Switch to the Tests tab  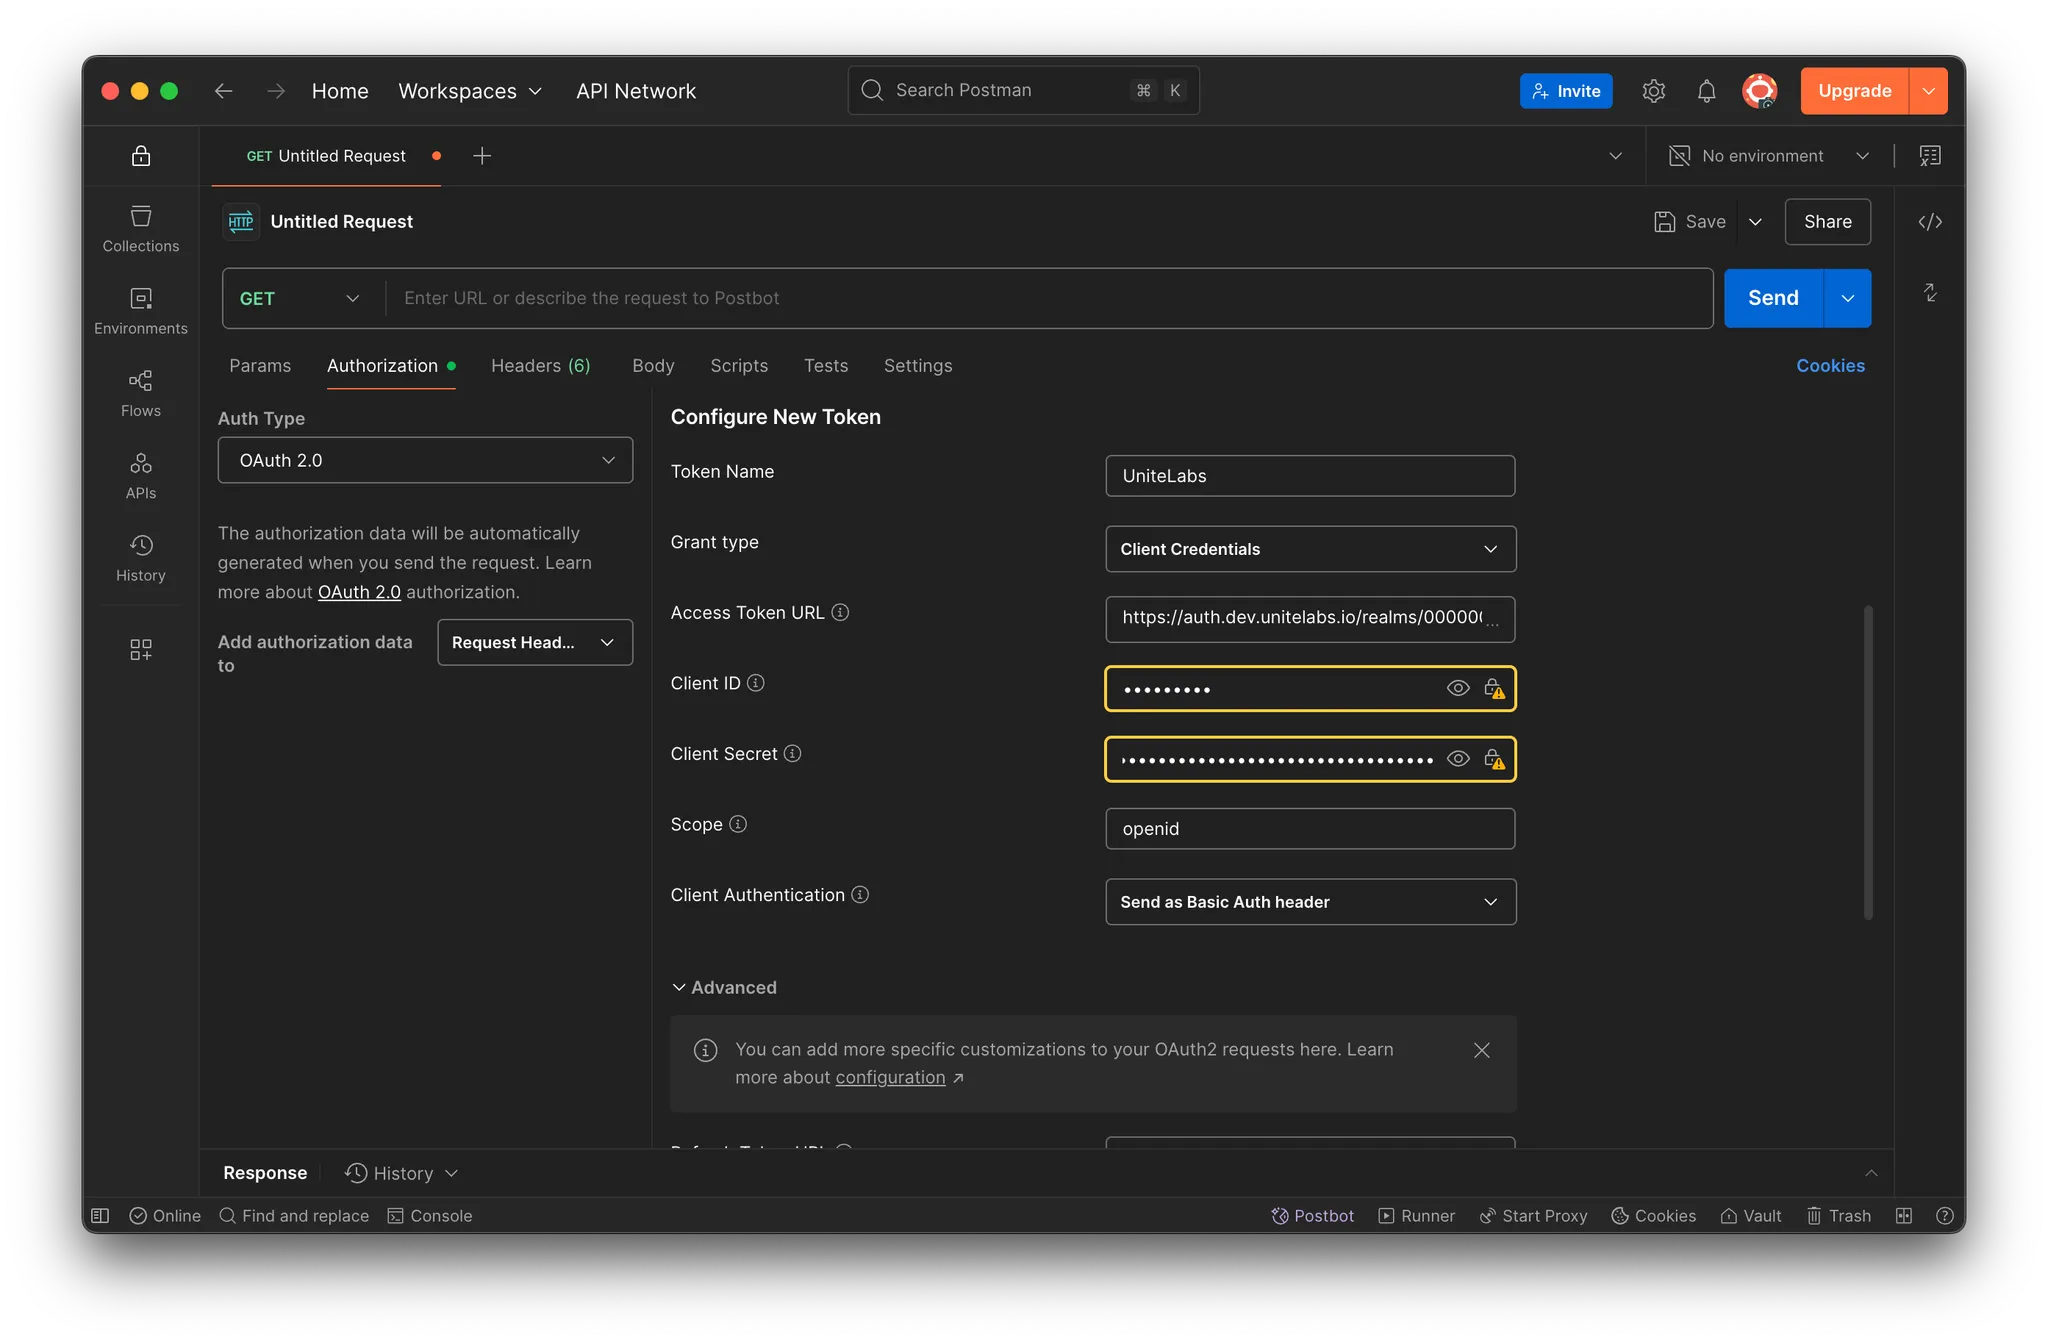pyautogui.click(x=826, y=365)
